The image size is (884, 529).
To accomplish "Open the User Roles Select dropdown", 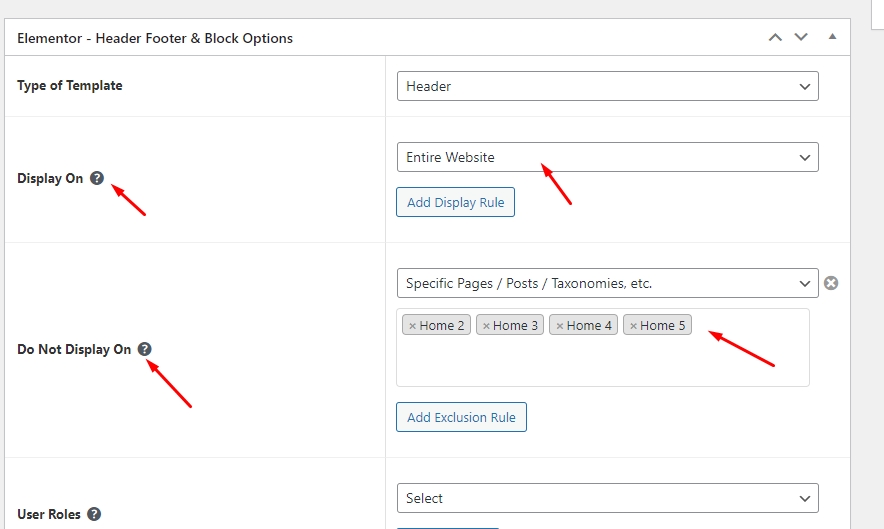I will (x=607, y=498).
